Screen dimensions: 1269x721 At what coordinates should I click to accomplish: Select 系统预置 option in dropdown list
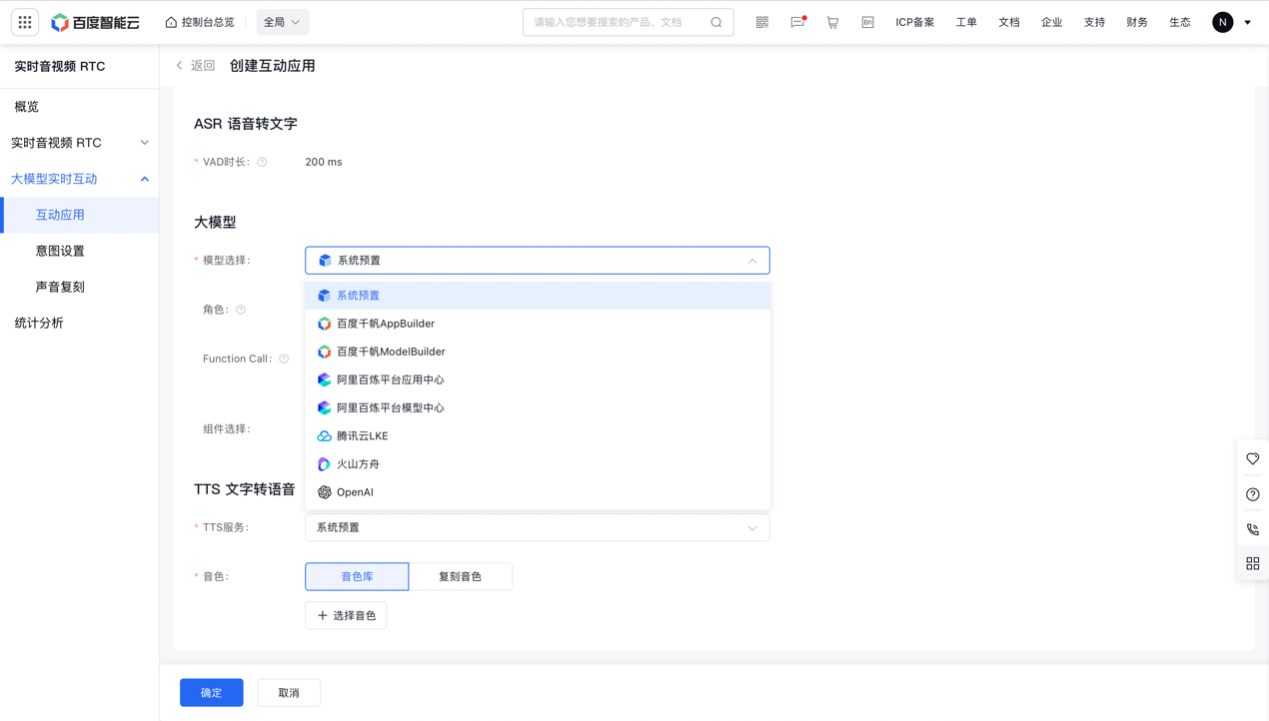pyautogui.click(x=537, y=296)
